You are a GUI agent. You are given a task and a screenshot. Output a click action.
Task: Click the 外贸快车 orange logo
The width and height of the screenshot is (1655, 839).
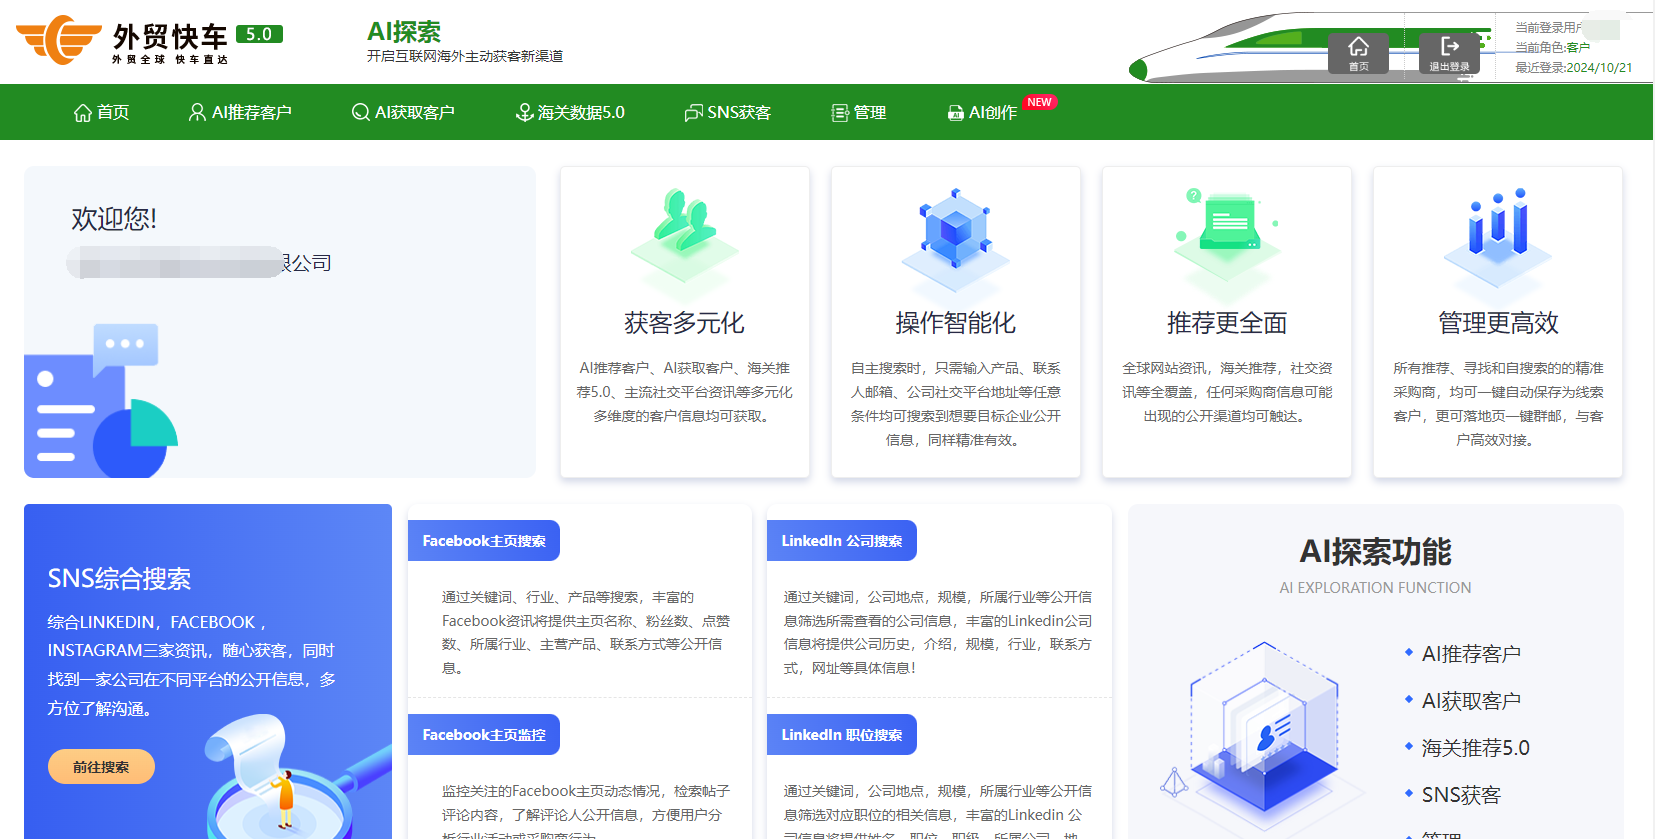point(59,40)
